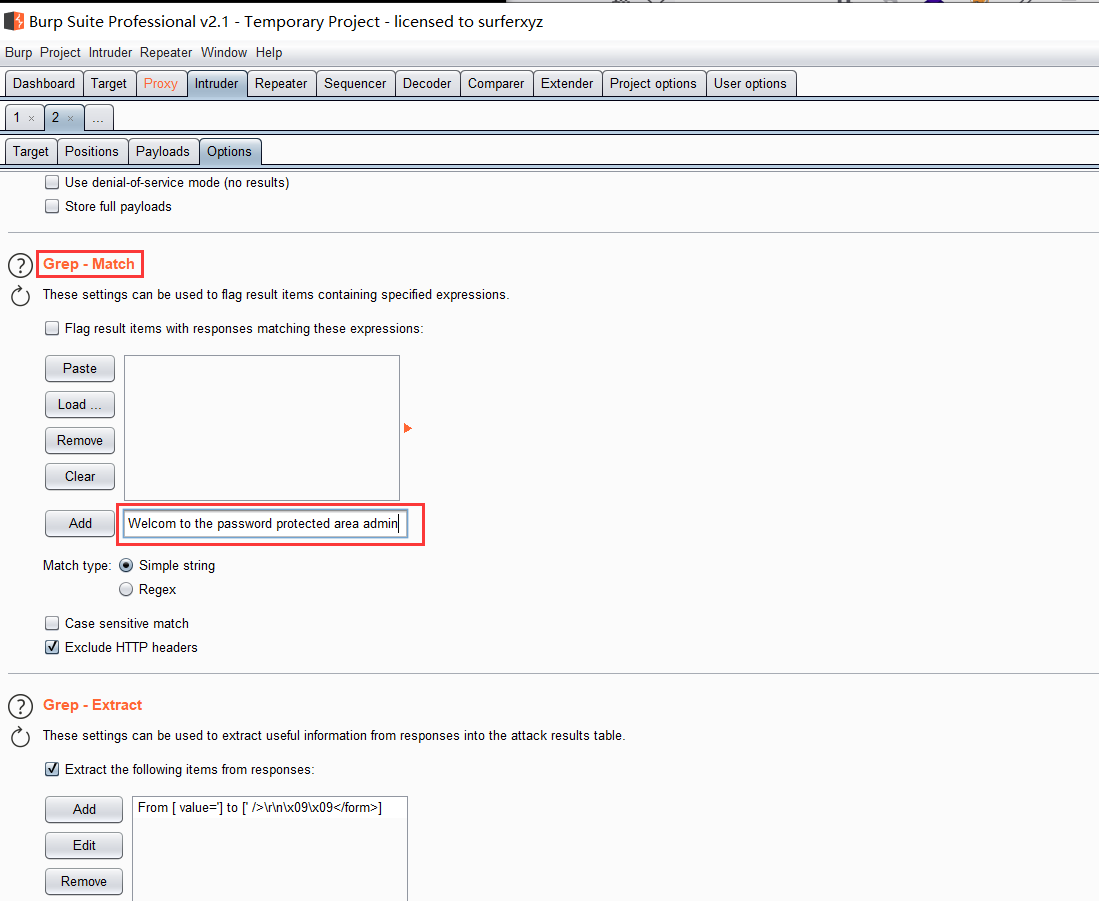This screenshot has height=901, width=1099.
Task: Open User options tab
Action: 750,83
